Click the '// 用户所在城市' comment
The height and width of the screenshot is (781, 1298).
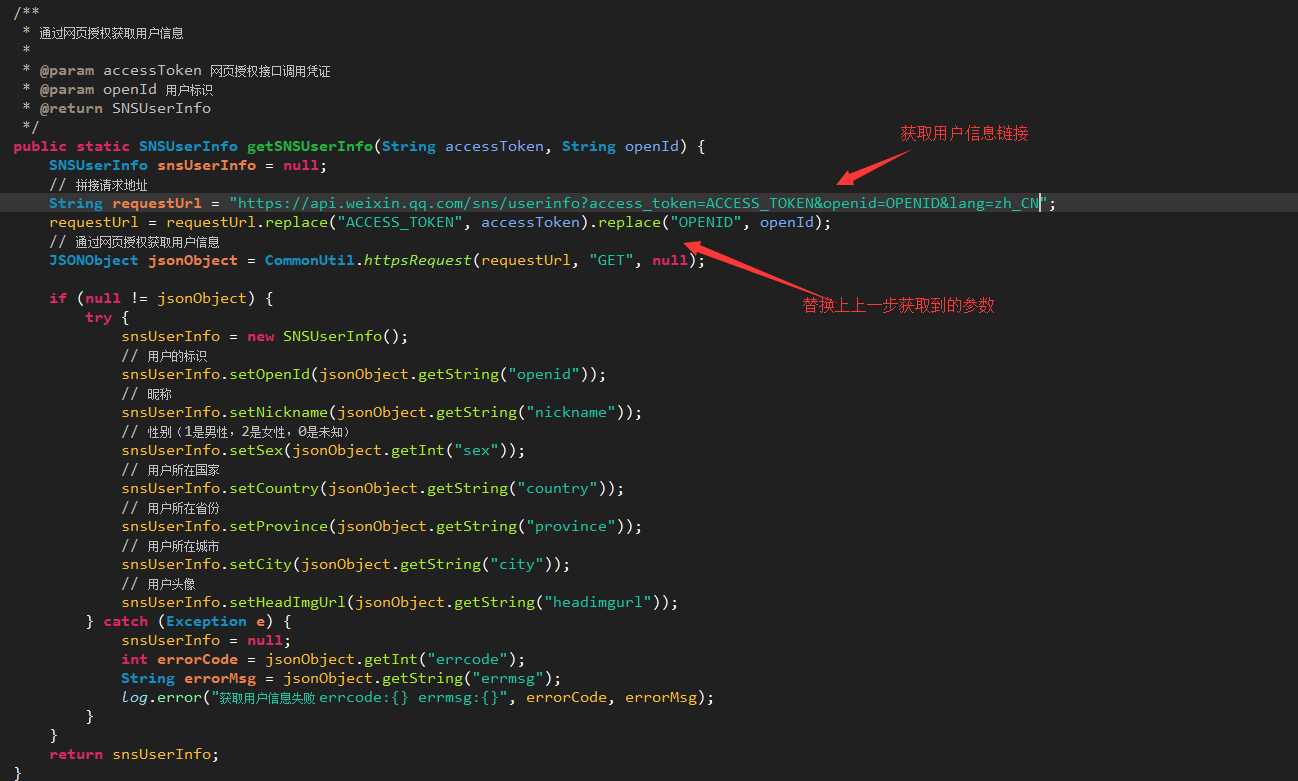171,545
